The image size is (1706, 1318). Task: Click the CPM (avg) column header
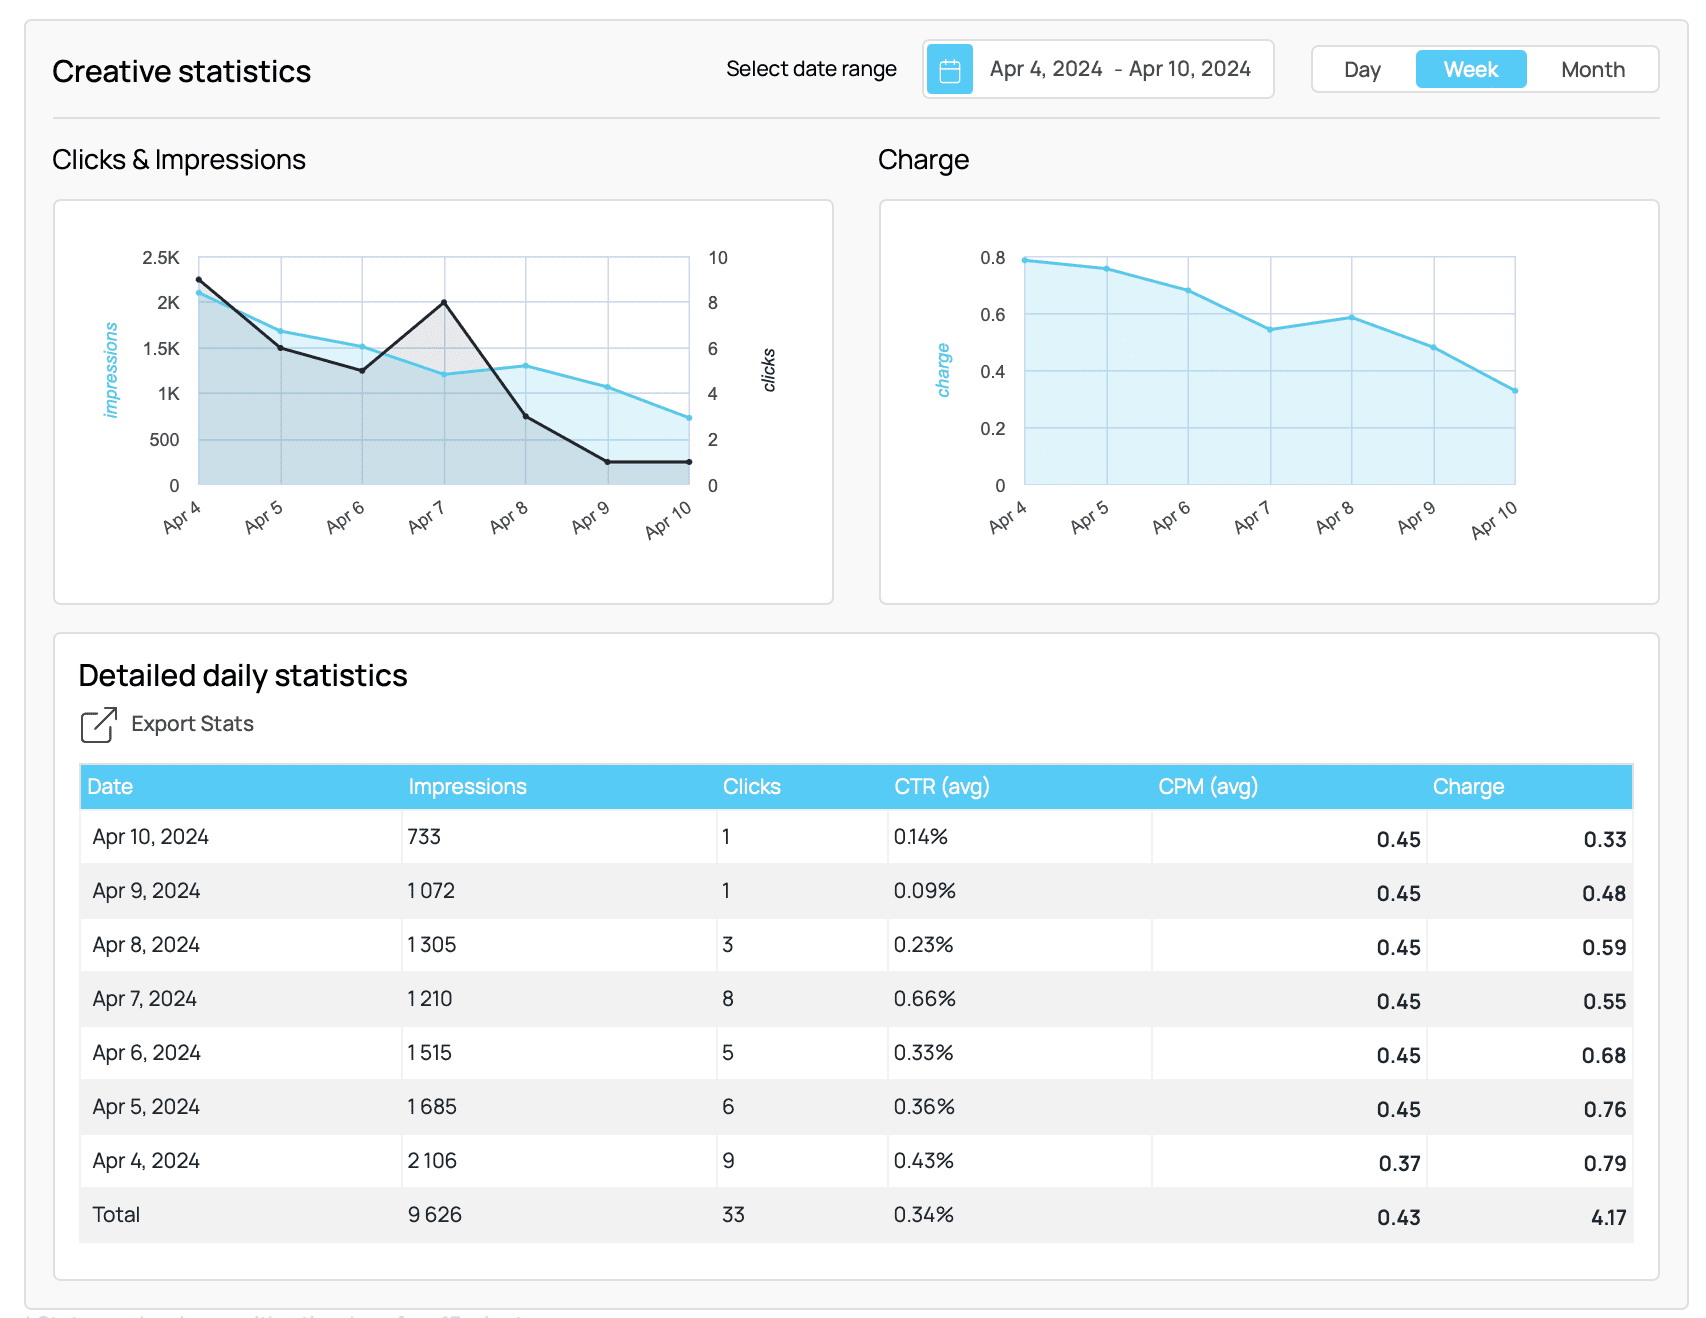pyautogui.click(x=1207, y=787)
